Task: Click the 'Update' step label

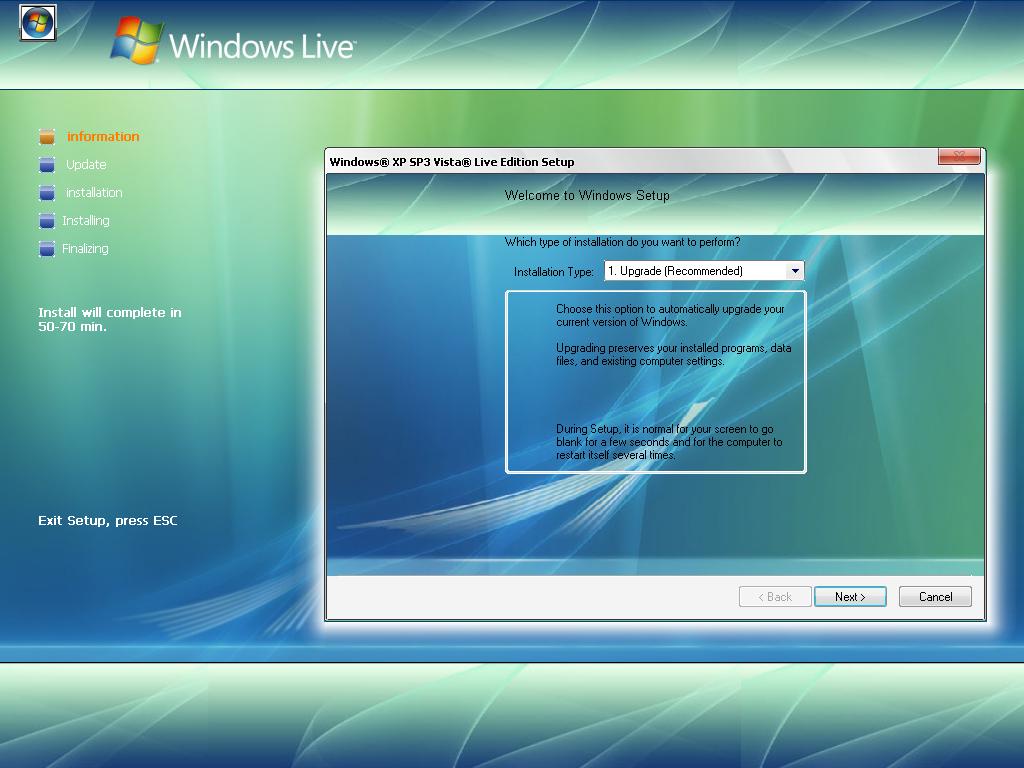Action: [x=86, y=165]
